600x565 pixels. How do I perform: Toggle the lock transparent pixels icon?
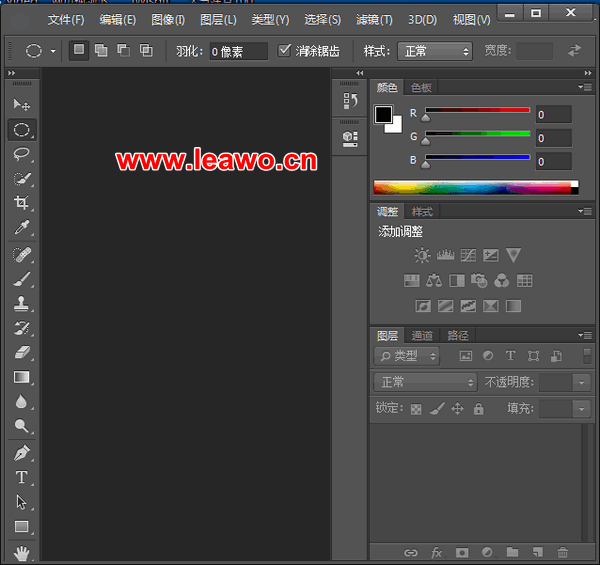click(416, 409)
